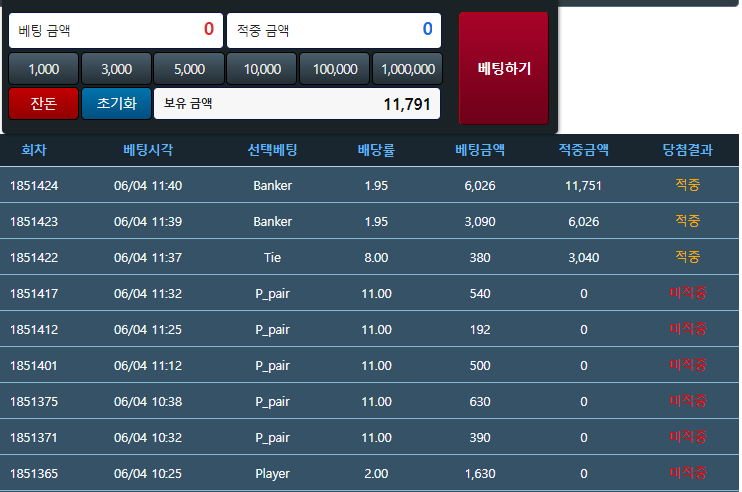Click bet amount 3,090
Screen dimensions: 742x492
(480, 221)
